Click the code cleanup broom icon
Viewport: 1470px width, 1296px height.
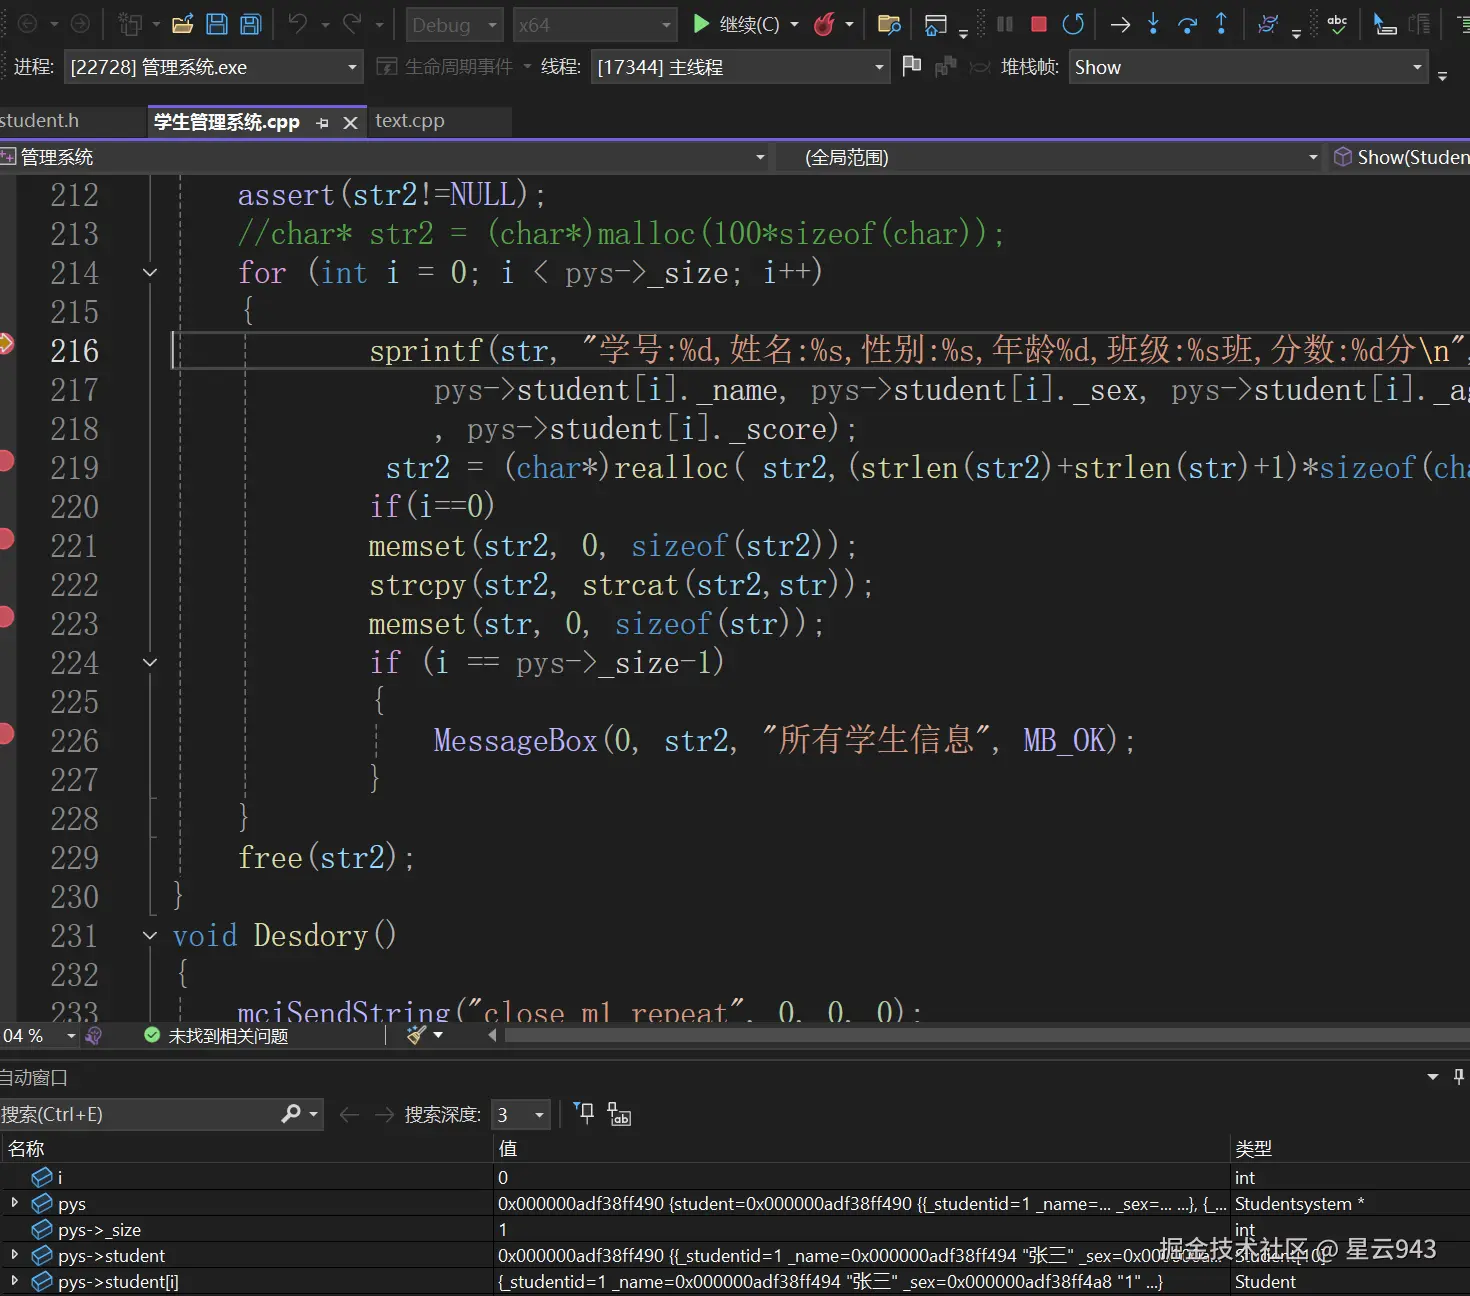(x=416, y=1035)
